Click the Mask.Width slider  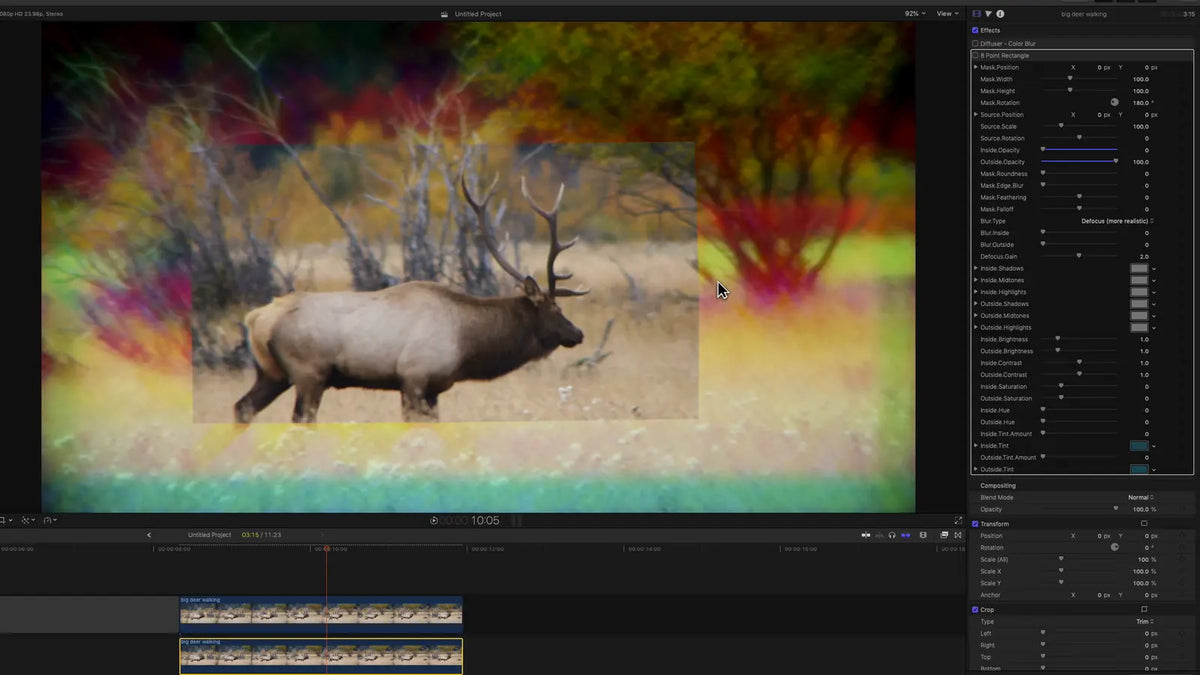click(1079, 79)
